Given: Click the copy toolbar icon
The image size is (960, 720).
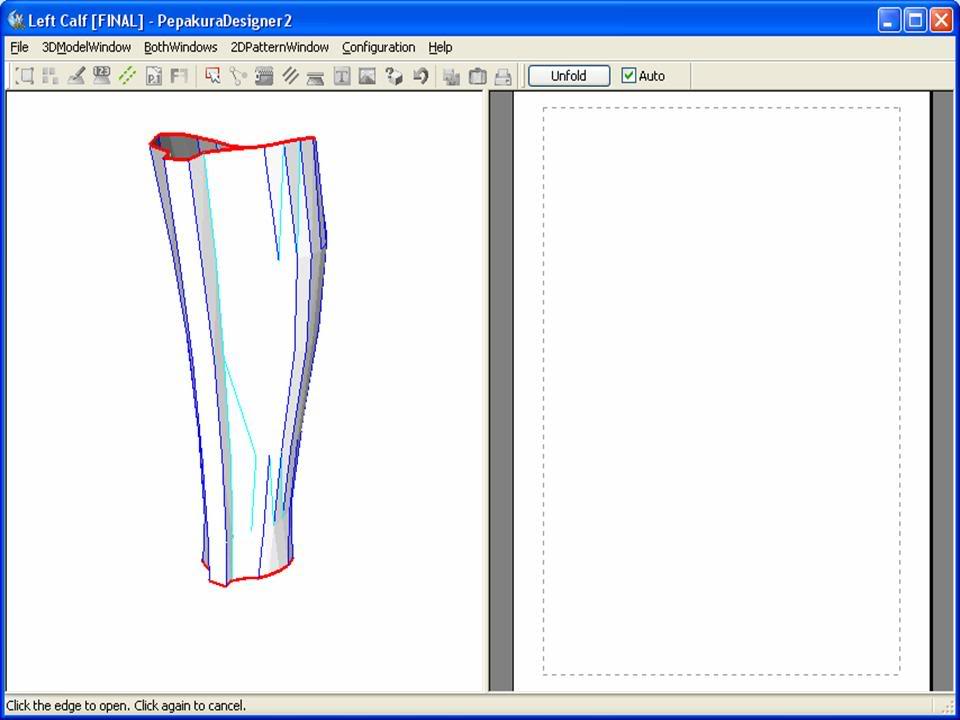Looking at the screenshot, I should tap(452, 76).
